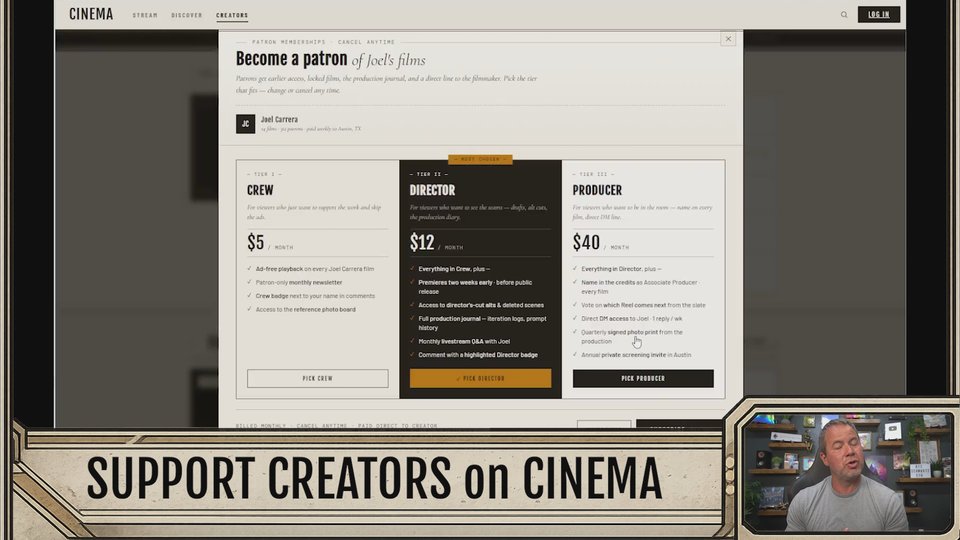Click the Tier I label

point(264,174)
